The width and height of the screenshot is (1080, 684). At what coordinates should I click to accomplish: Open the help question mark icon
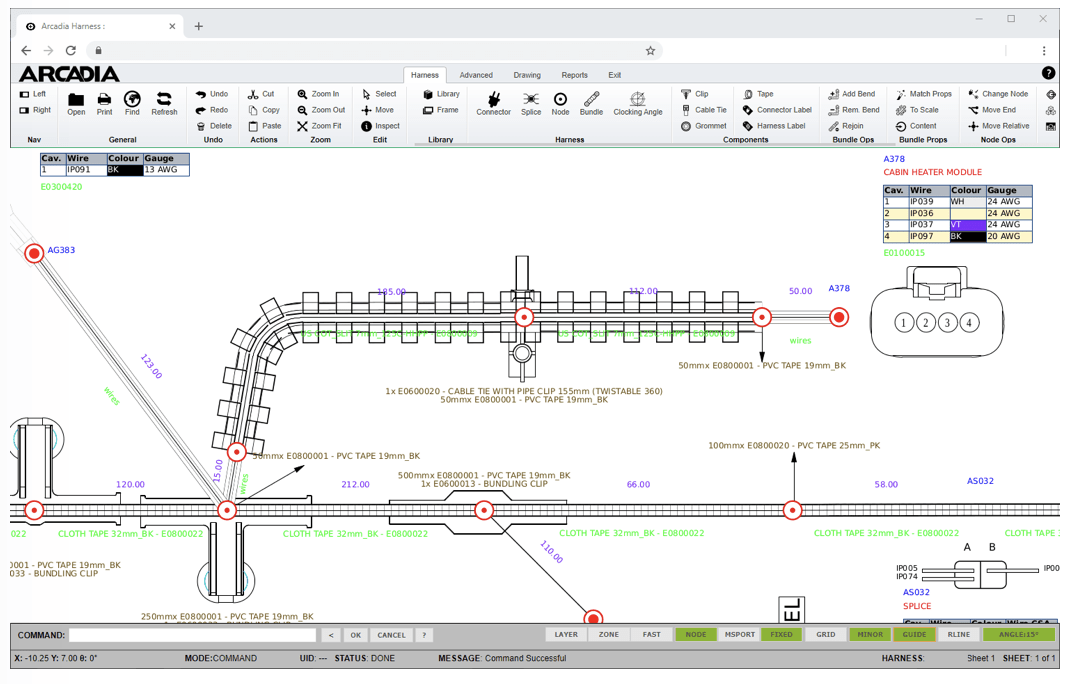[x=1048, y=73]
